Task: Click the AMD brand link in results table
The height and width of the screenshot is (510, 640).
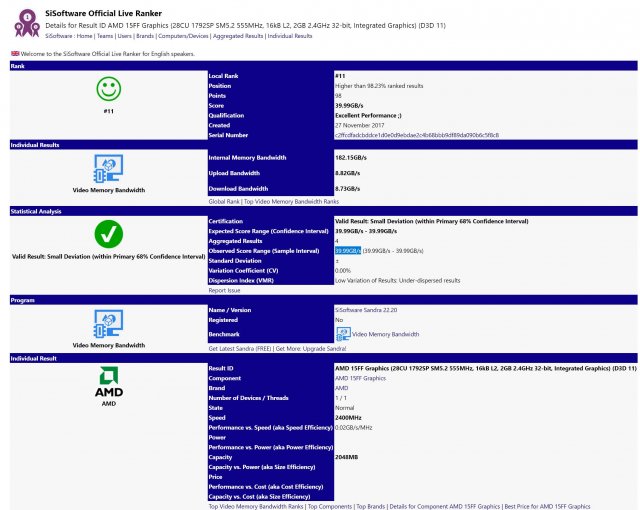Action: [x=340, y=387]
